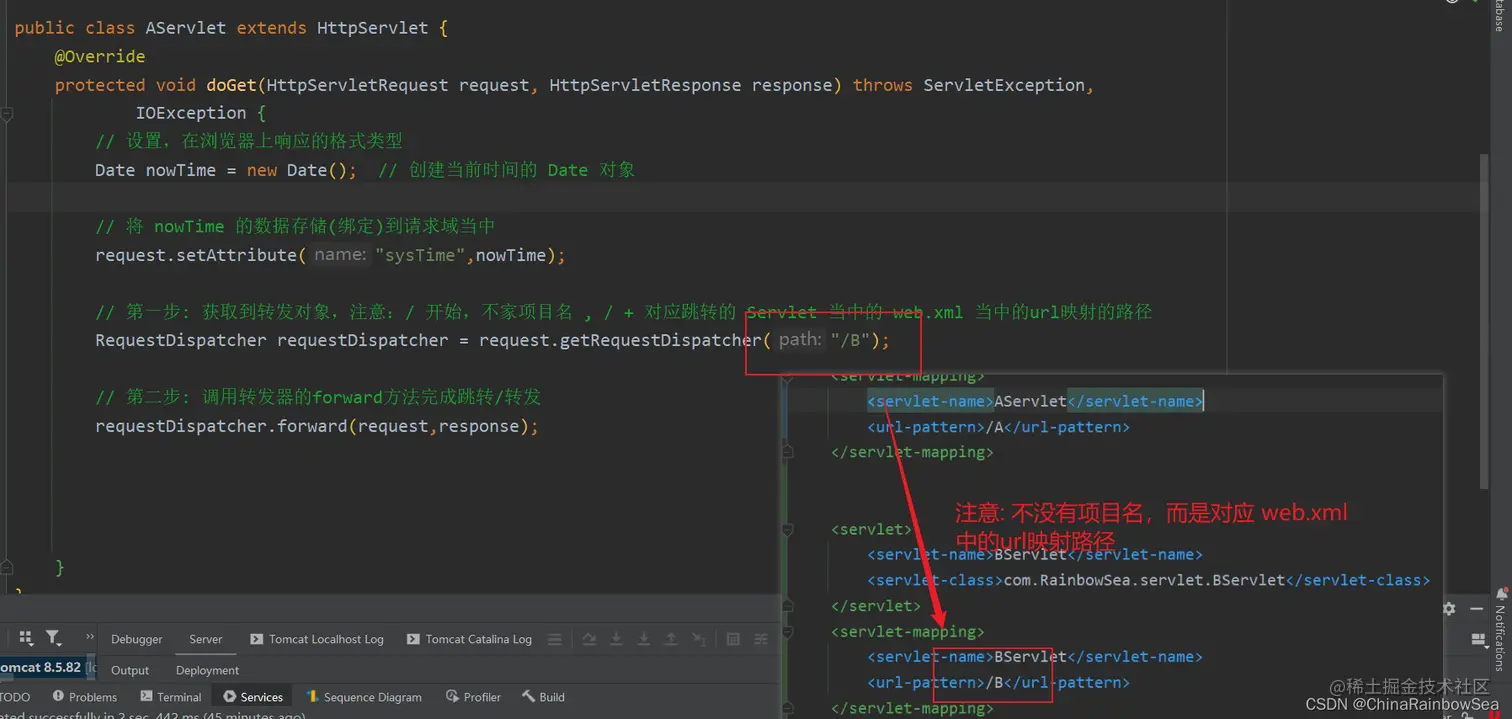
Task: Select the Output sub-tab
Action: [130, 670]
